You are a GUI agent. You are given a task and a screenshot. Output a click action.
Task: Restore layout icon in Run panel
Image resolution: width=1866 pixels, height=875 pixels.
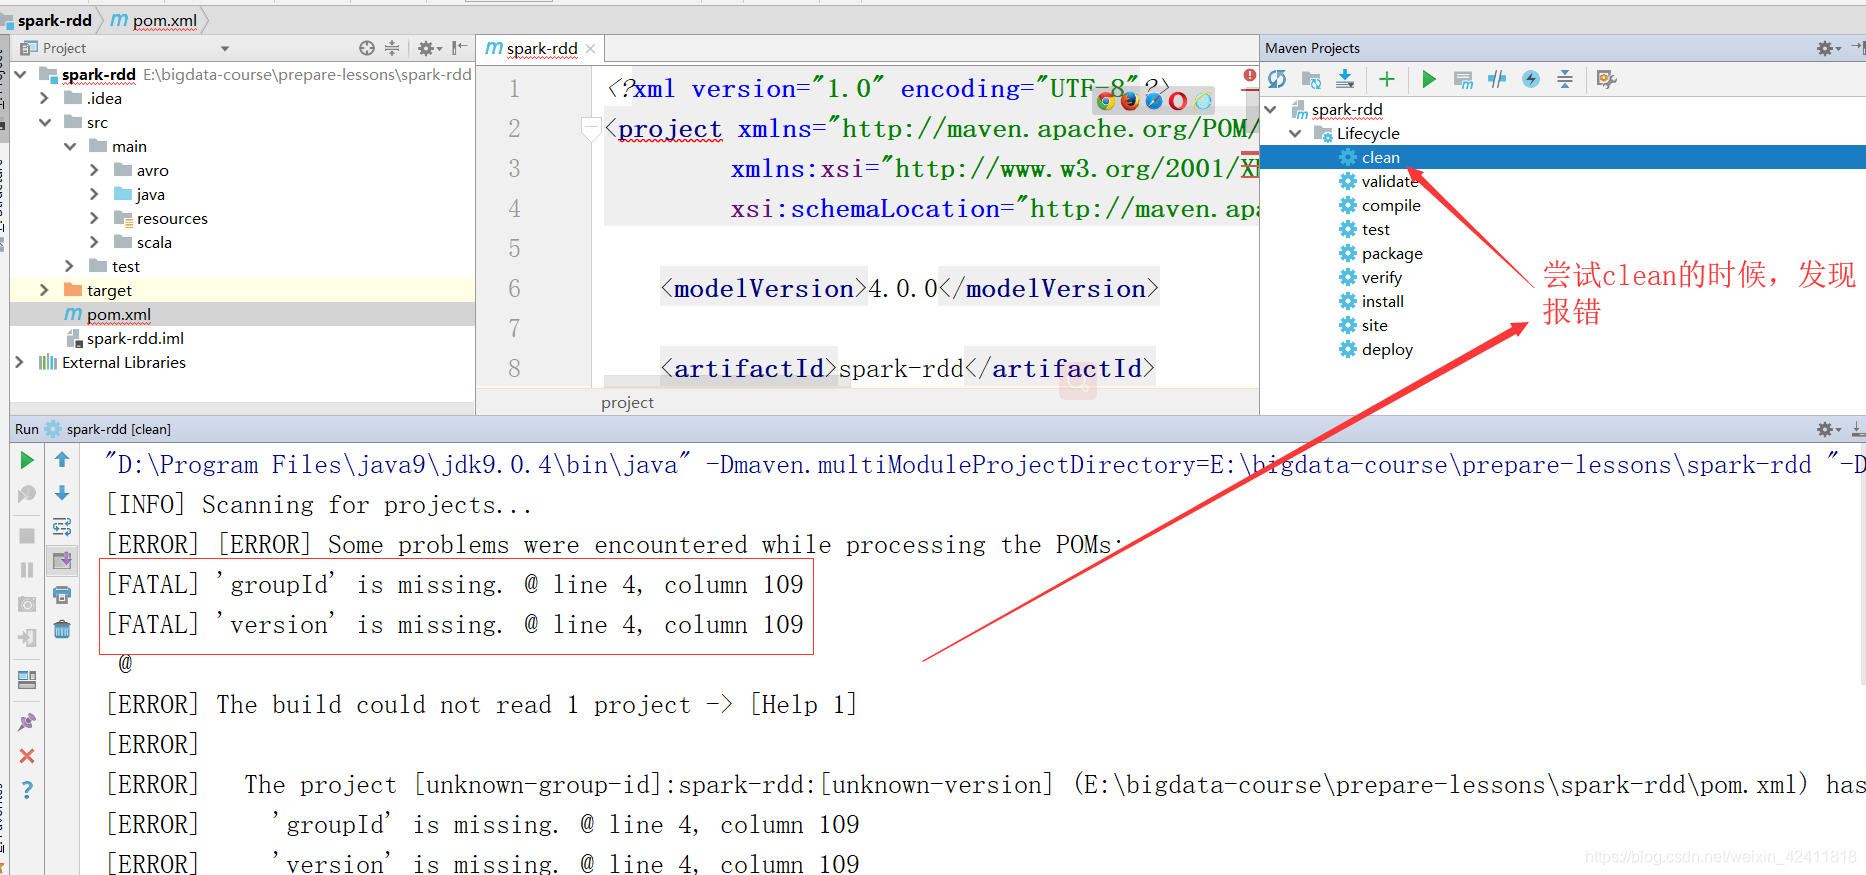[27, 680]
